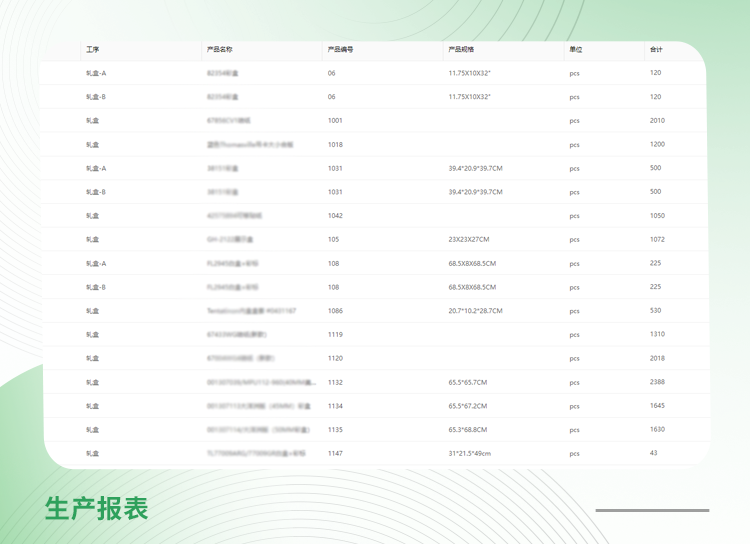The height and width of the screenshot is (544, 750).
Task: Select the spec cell 65.5*67.2CM
Action: click(467, 406)
